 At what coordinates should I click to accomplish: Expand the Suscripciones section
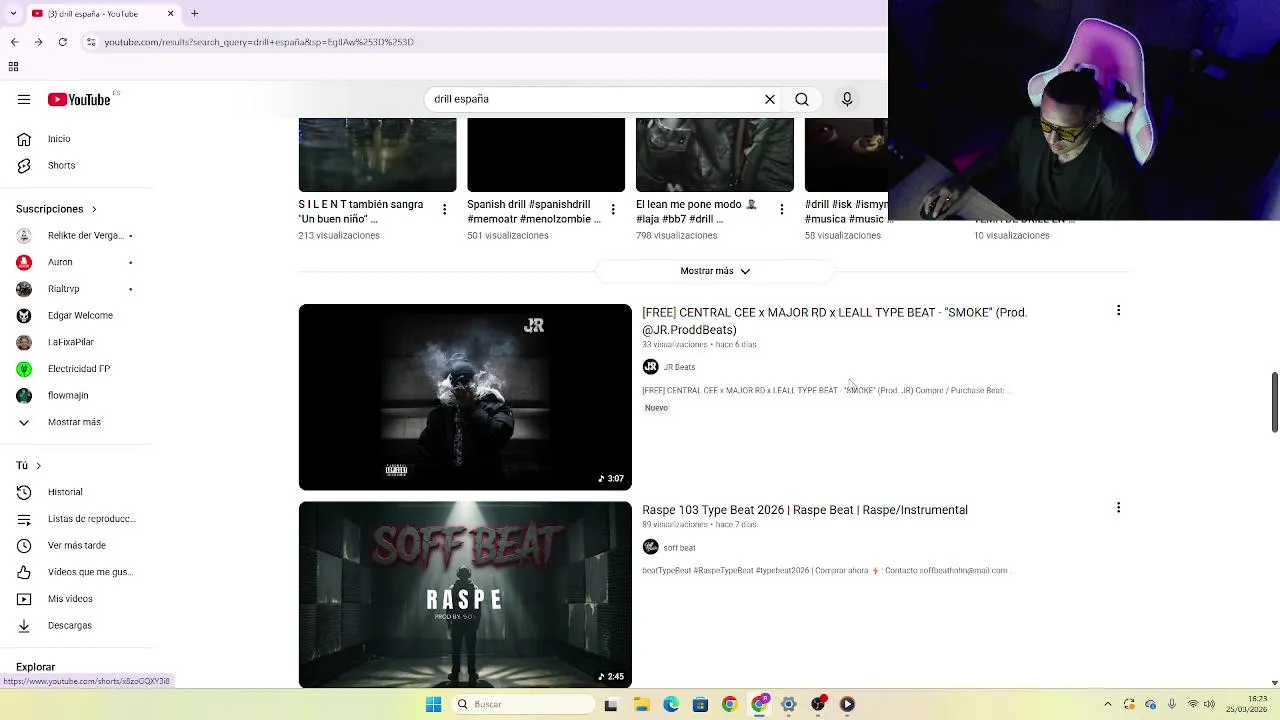pyautogui.click(x=56, y=209)
